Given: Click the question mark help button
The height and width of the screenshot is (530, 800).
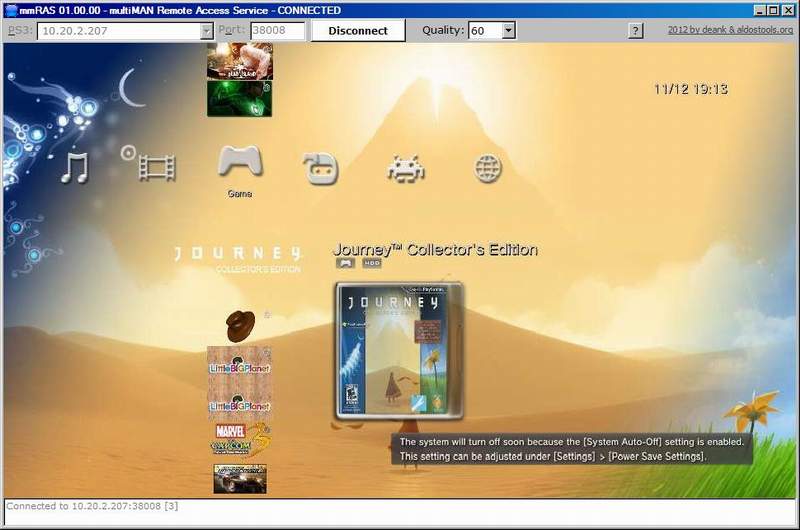Looking at the screenshot, I should point(635,31).
